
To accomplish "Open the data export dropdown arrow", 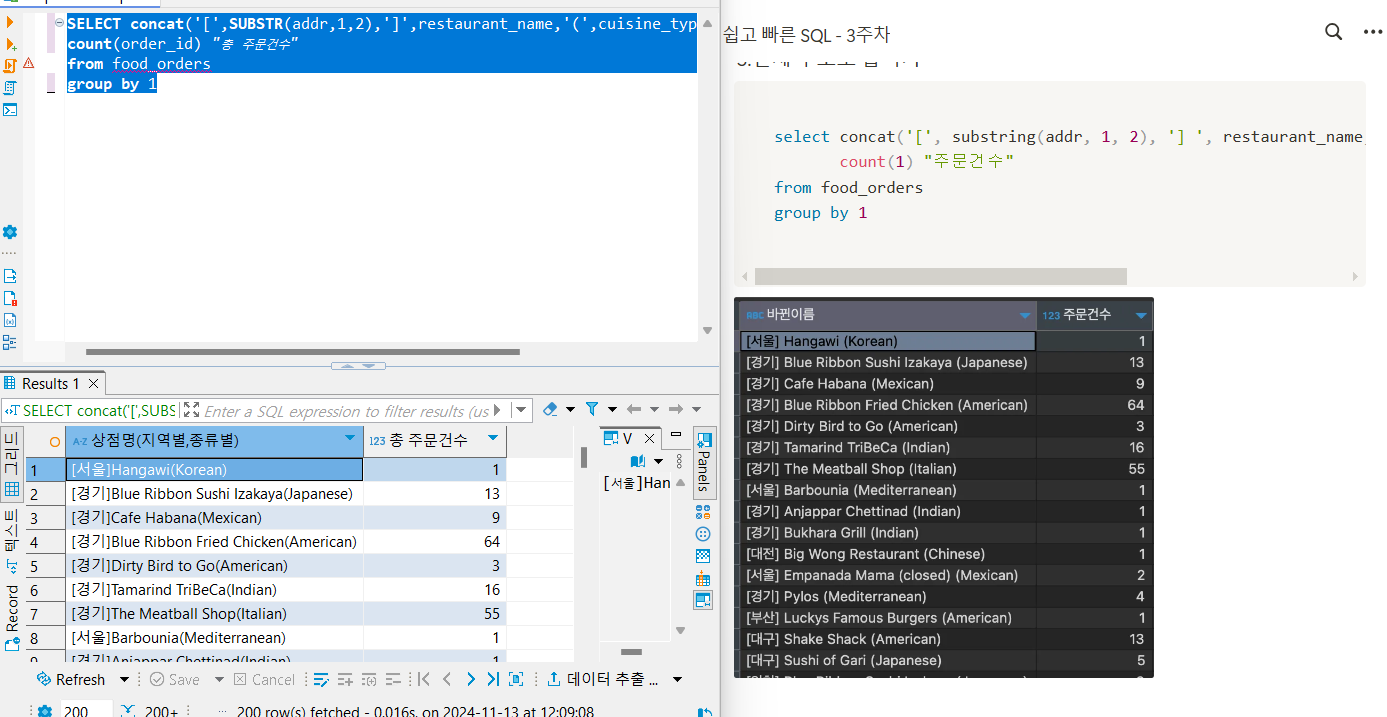I will pyautogui.click(x=677, y=679).
